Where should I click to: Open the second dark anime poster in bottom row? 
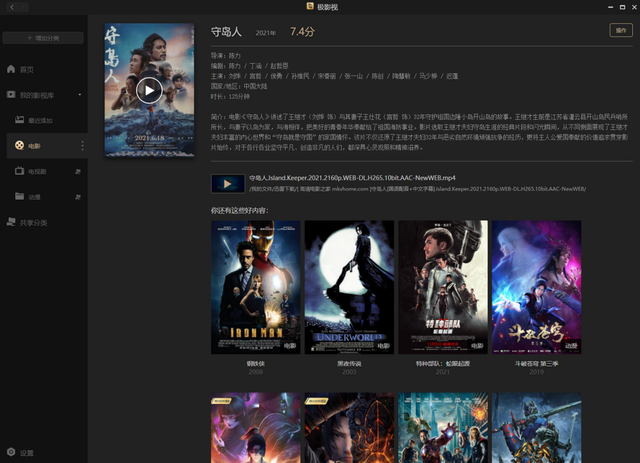(x=349, y=428)
